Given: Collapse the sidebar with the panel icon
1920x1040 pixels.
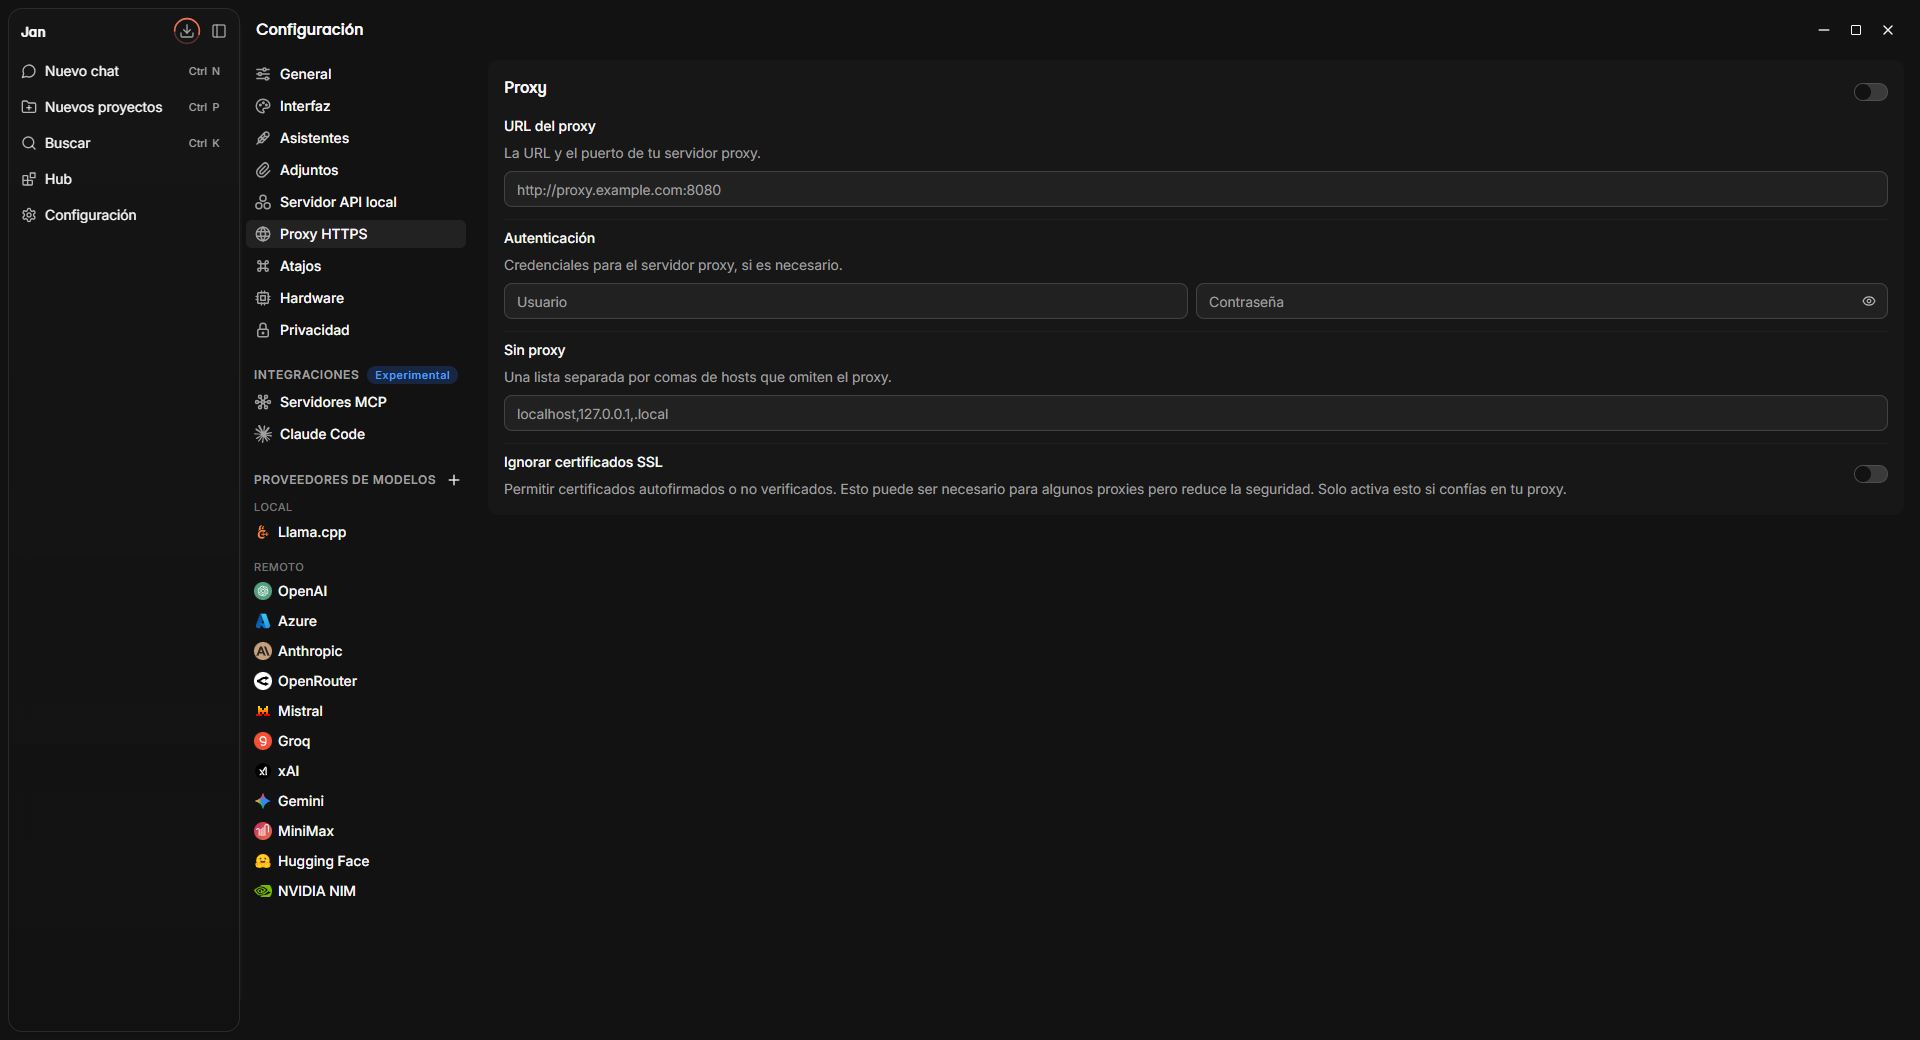Looking at the screenshot, I should pyautogui.click(x=219, y=31).
